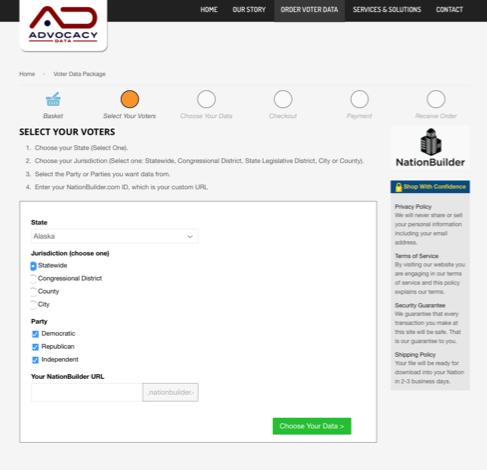Screen dimensions: 487x470
Task: Click the green Choose Your Data button
Action: 312,426
